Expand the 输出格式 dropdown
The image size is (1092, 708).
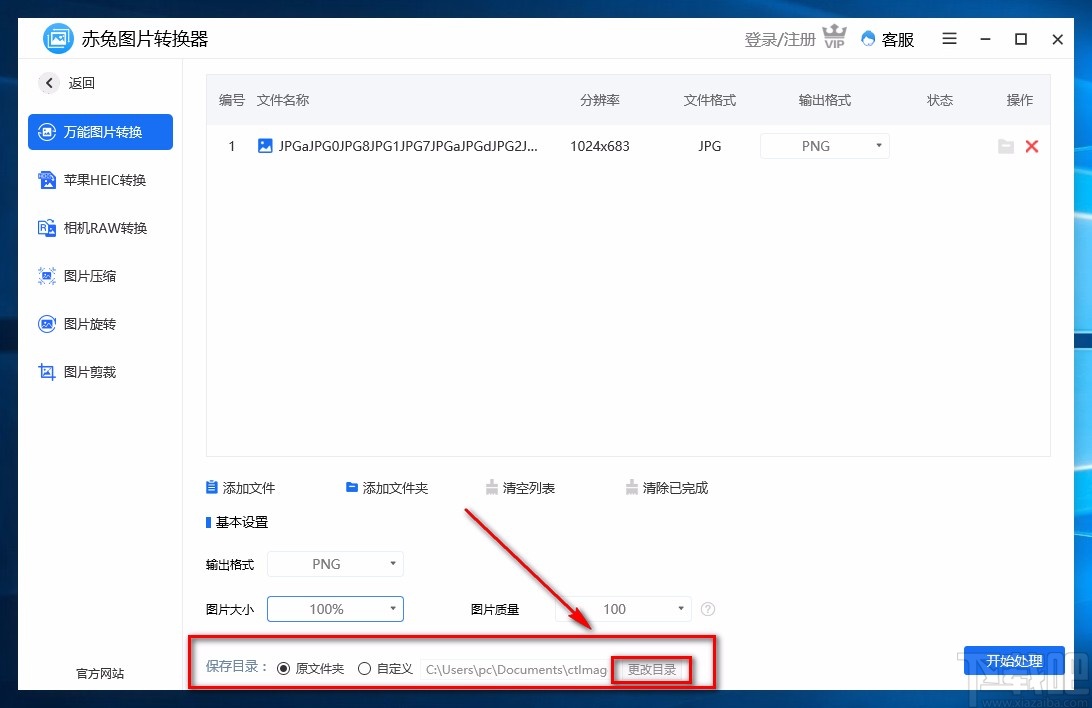[x=335, y=564]
